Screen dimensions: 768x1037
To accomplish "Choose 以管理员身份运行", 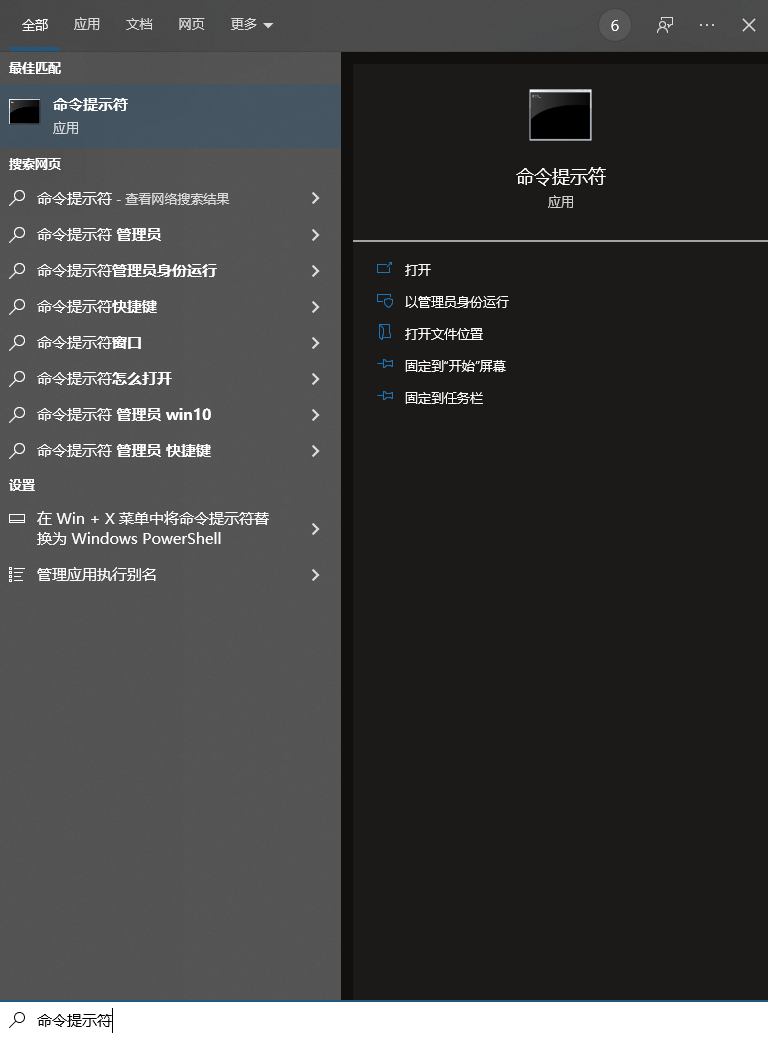I will (456, 302).
